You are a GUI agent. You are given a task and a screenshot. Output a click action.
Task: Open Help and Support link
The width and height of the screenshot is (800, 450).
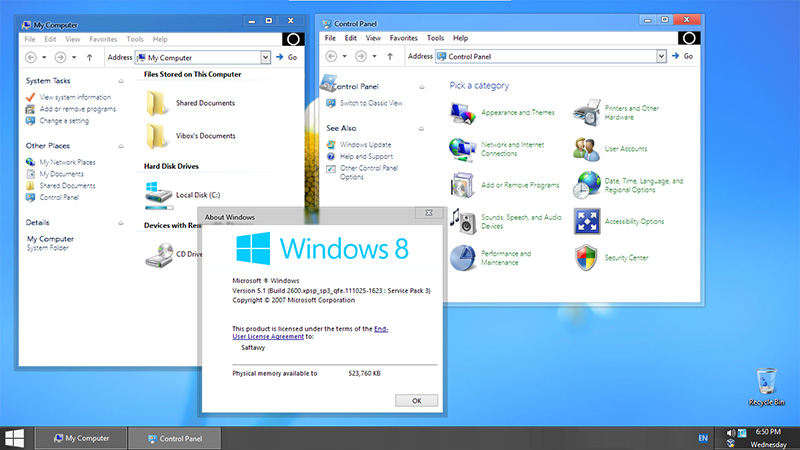click(x=366, y=157)
